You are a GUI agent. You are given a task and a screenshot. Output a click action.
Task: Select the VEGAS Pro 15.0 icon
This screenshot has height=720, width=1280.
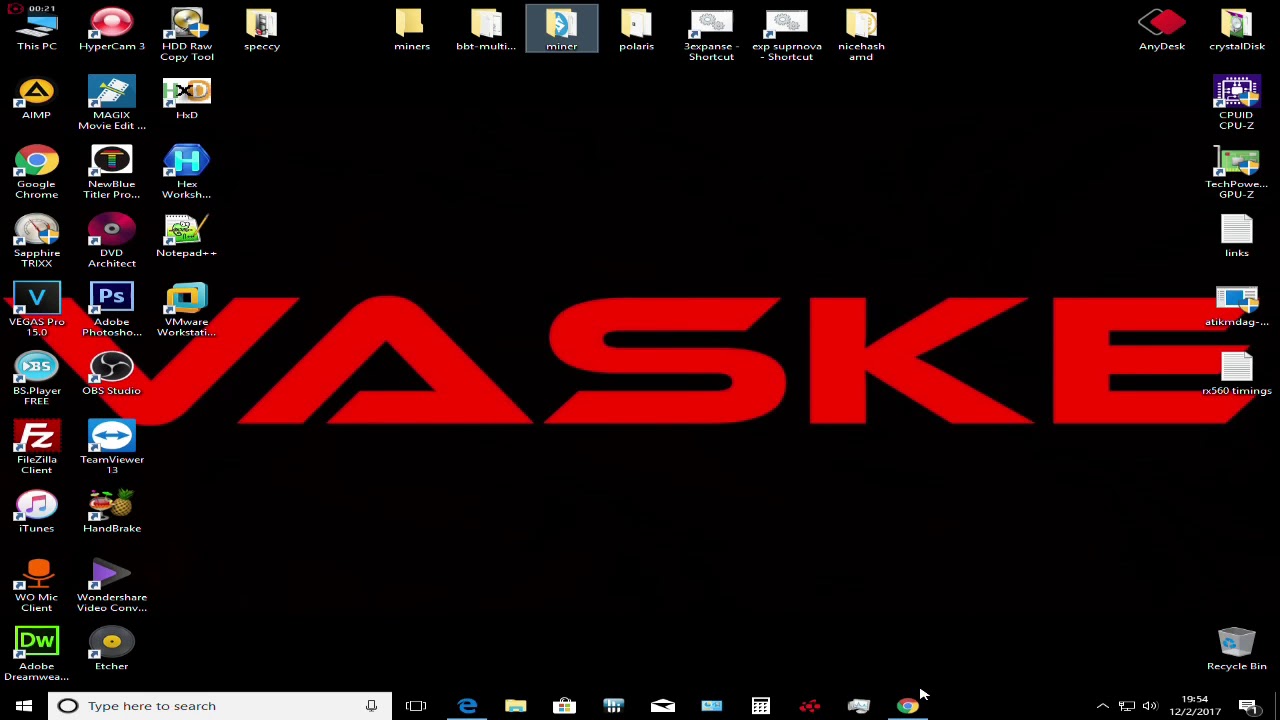click(36, 311)
